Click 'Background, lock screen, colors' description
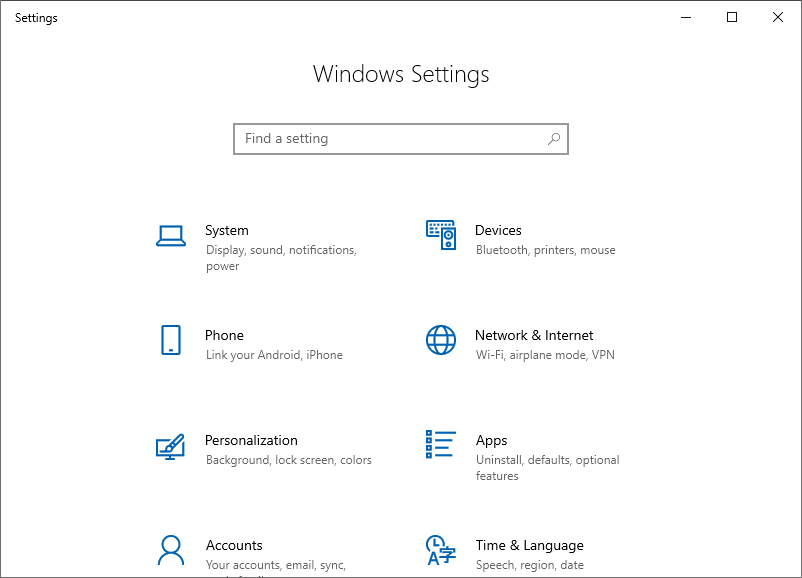Image resolution: width=802 pixels, height=578 pixels. [x=288, y=460]
